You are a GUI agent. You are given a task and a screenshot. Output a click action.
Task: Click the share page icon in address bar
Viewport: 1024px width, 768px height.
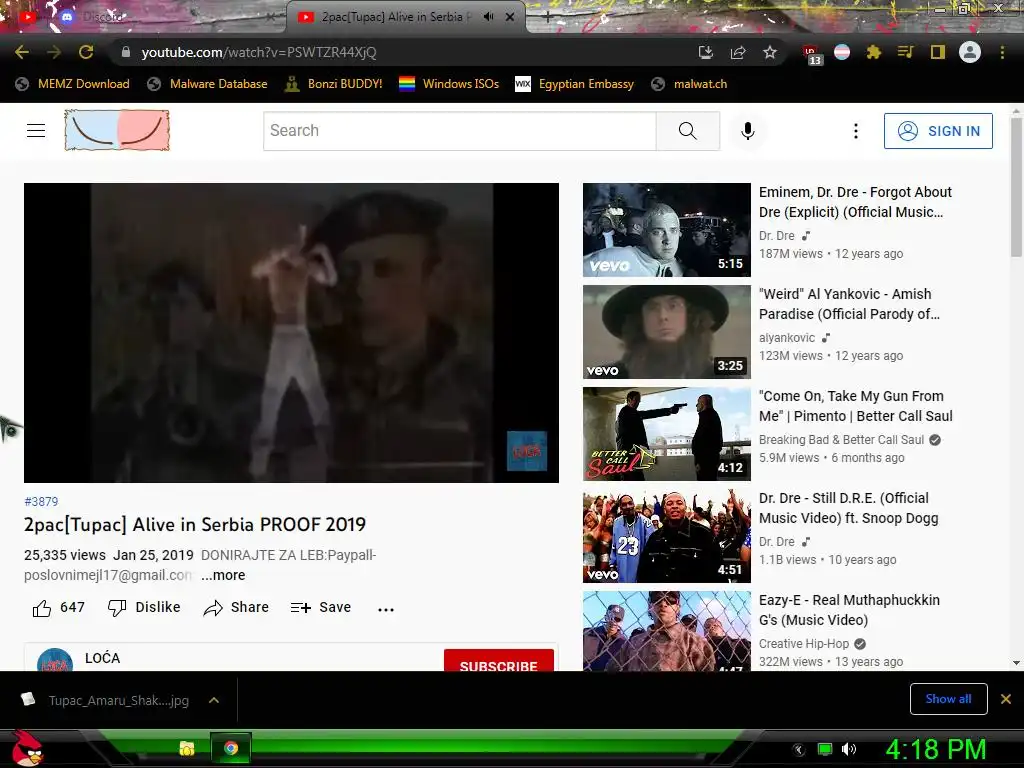(x=738, y=52)
